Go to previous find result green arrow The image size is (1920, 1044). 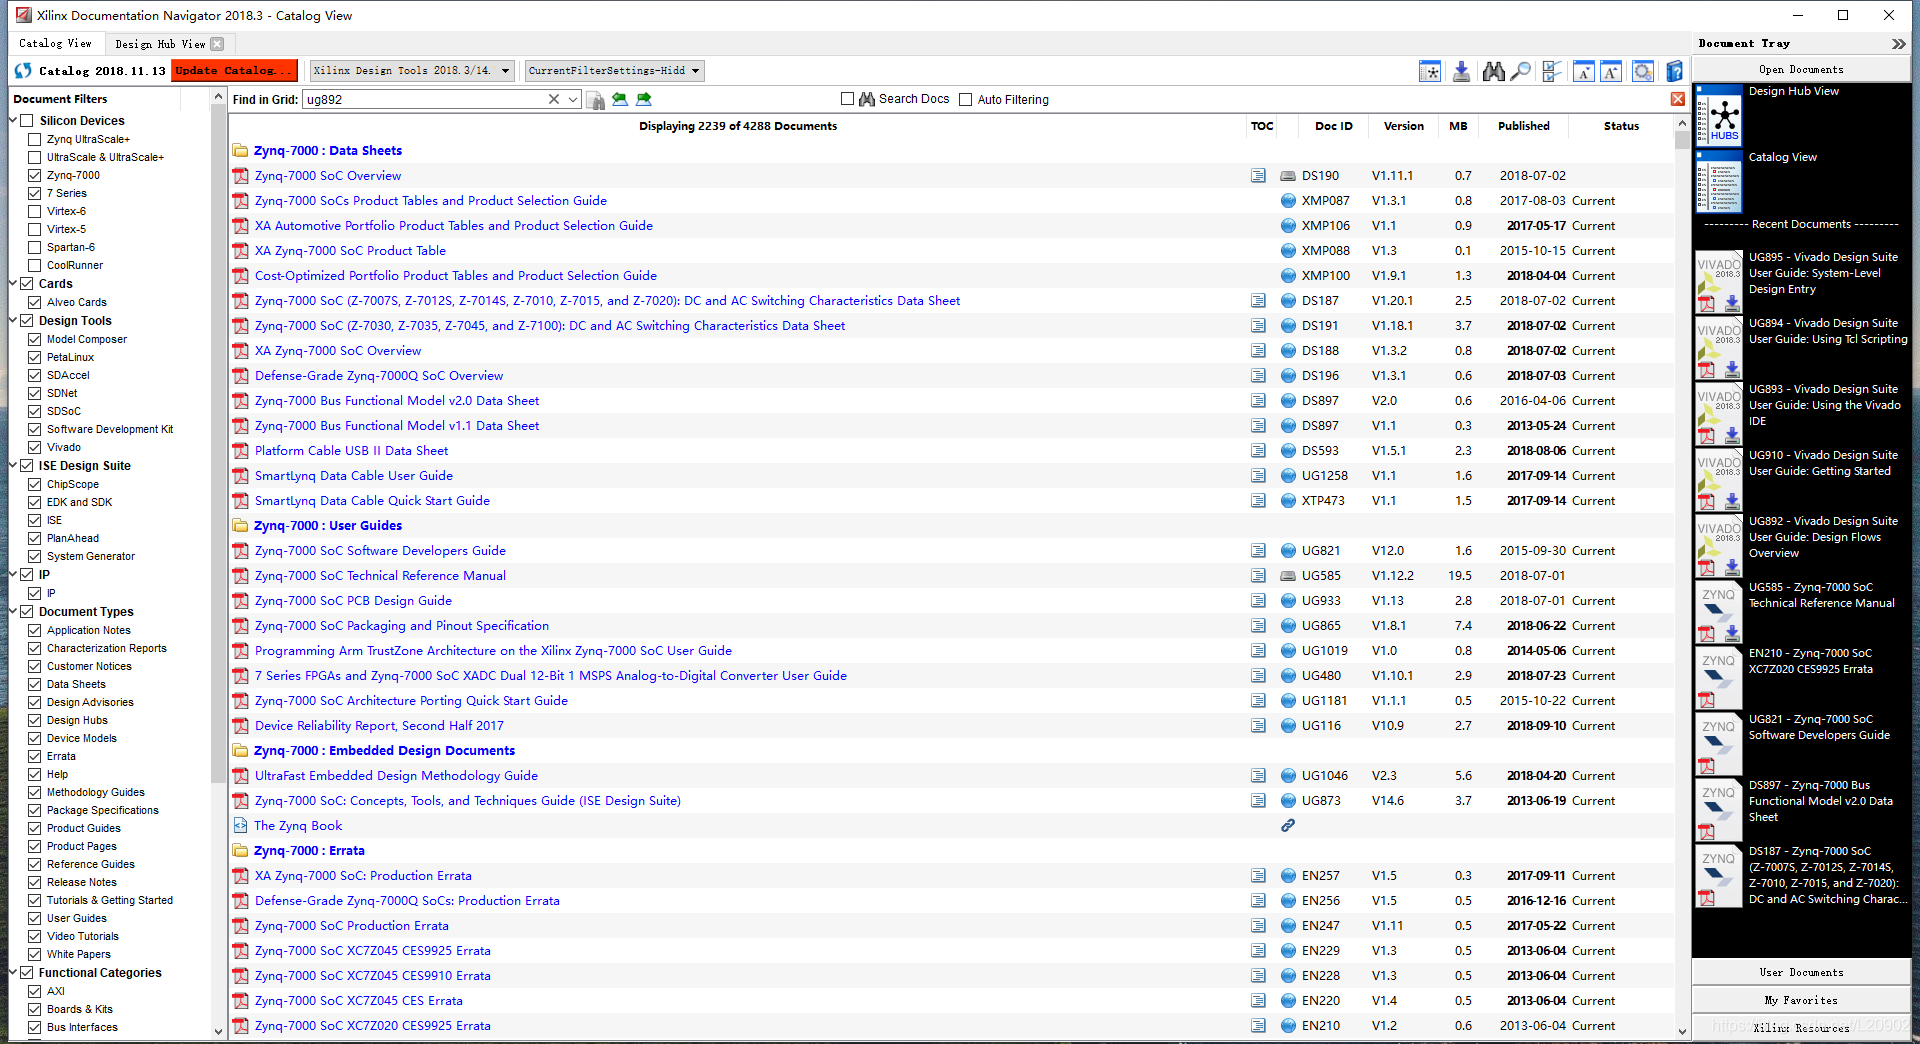tap(620, 99)
